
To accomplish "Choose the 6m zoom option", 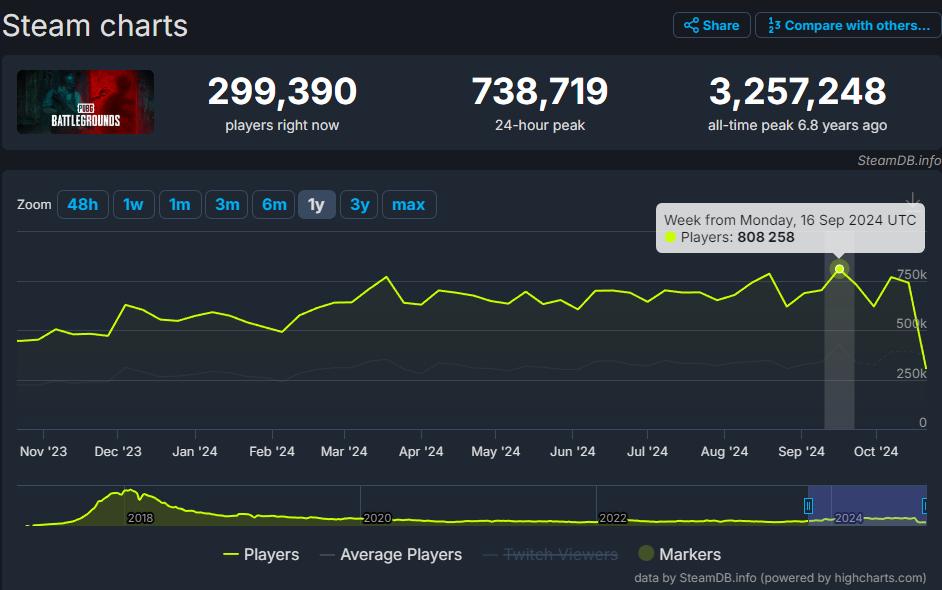I will [x=274, y=205].
